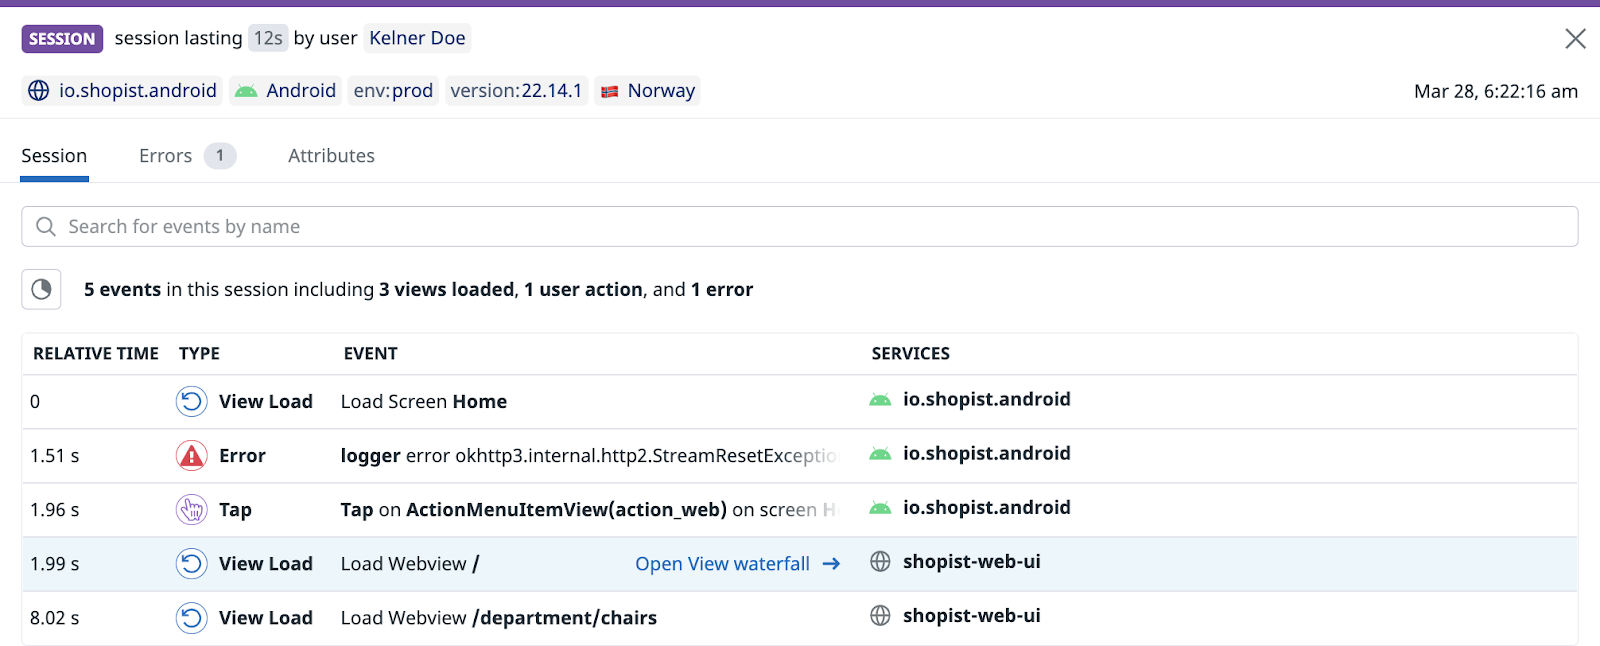This screenshot has height=646, width=1600.
Task: Click the version:22.14.1 tag
Action: [516, 91]
